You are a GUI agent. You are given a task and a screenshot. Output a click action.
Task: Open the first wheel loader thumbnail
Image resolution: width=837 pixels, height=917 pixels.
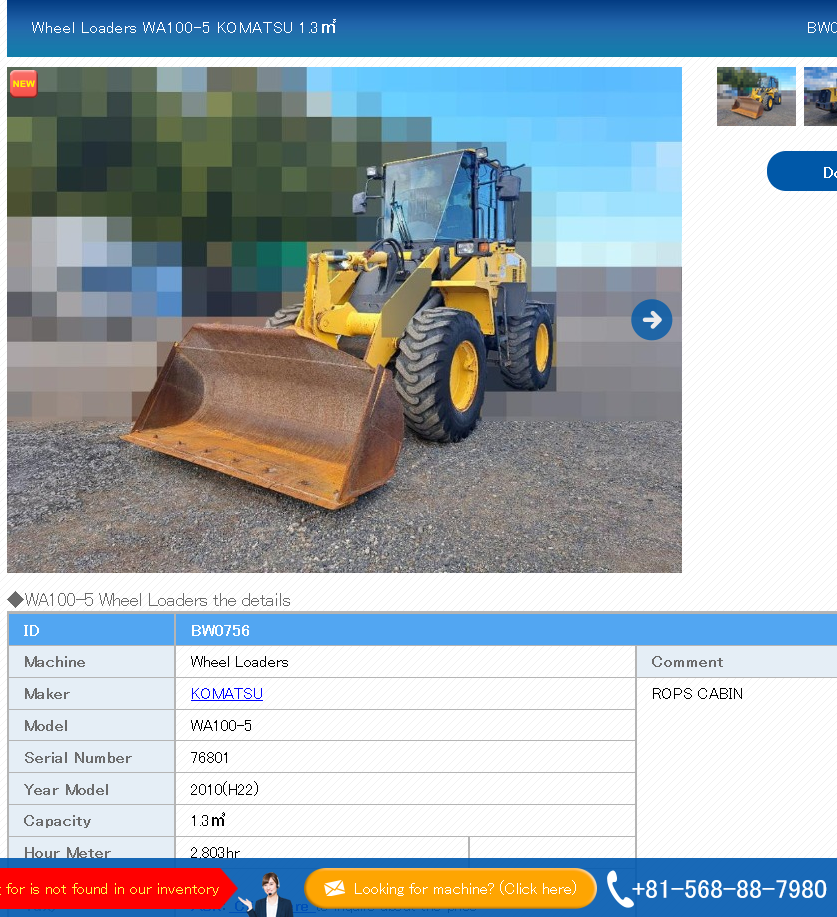click(756, 96)
